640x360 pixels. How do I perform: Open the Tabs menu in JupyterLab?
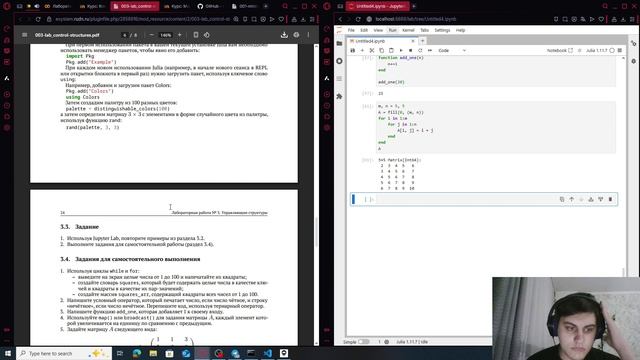(x=424, y=30)
